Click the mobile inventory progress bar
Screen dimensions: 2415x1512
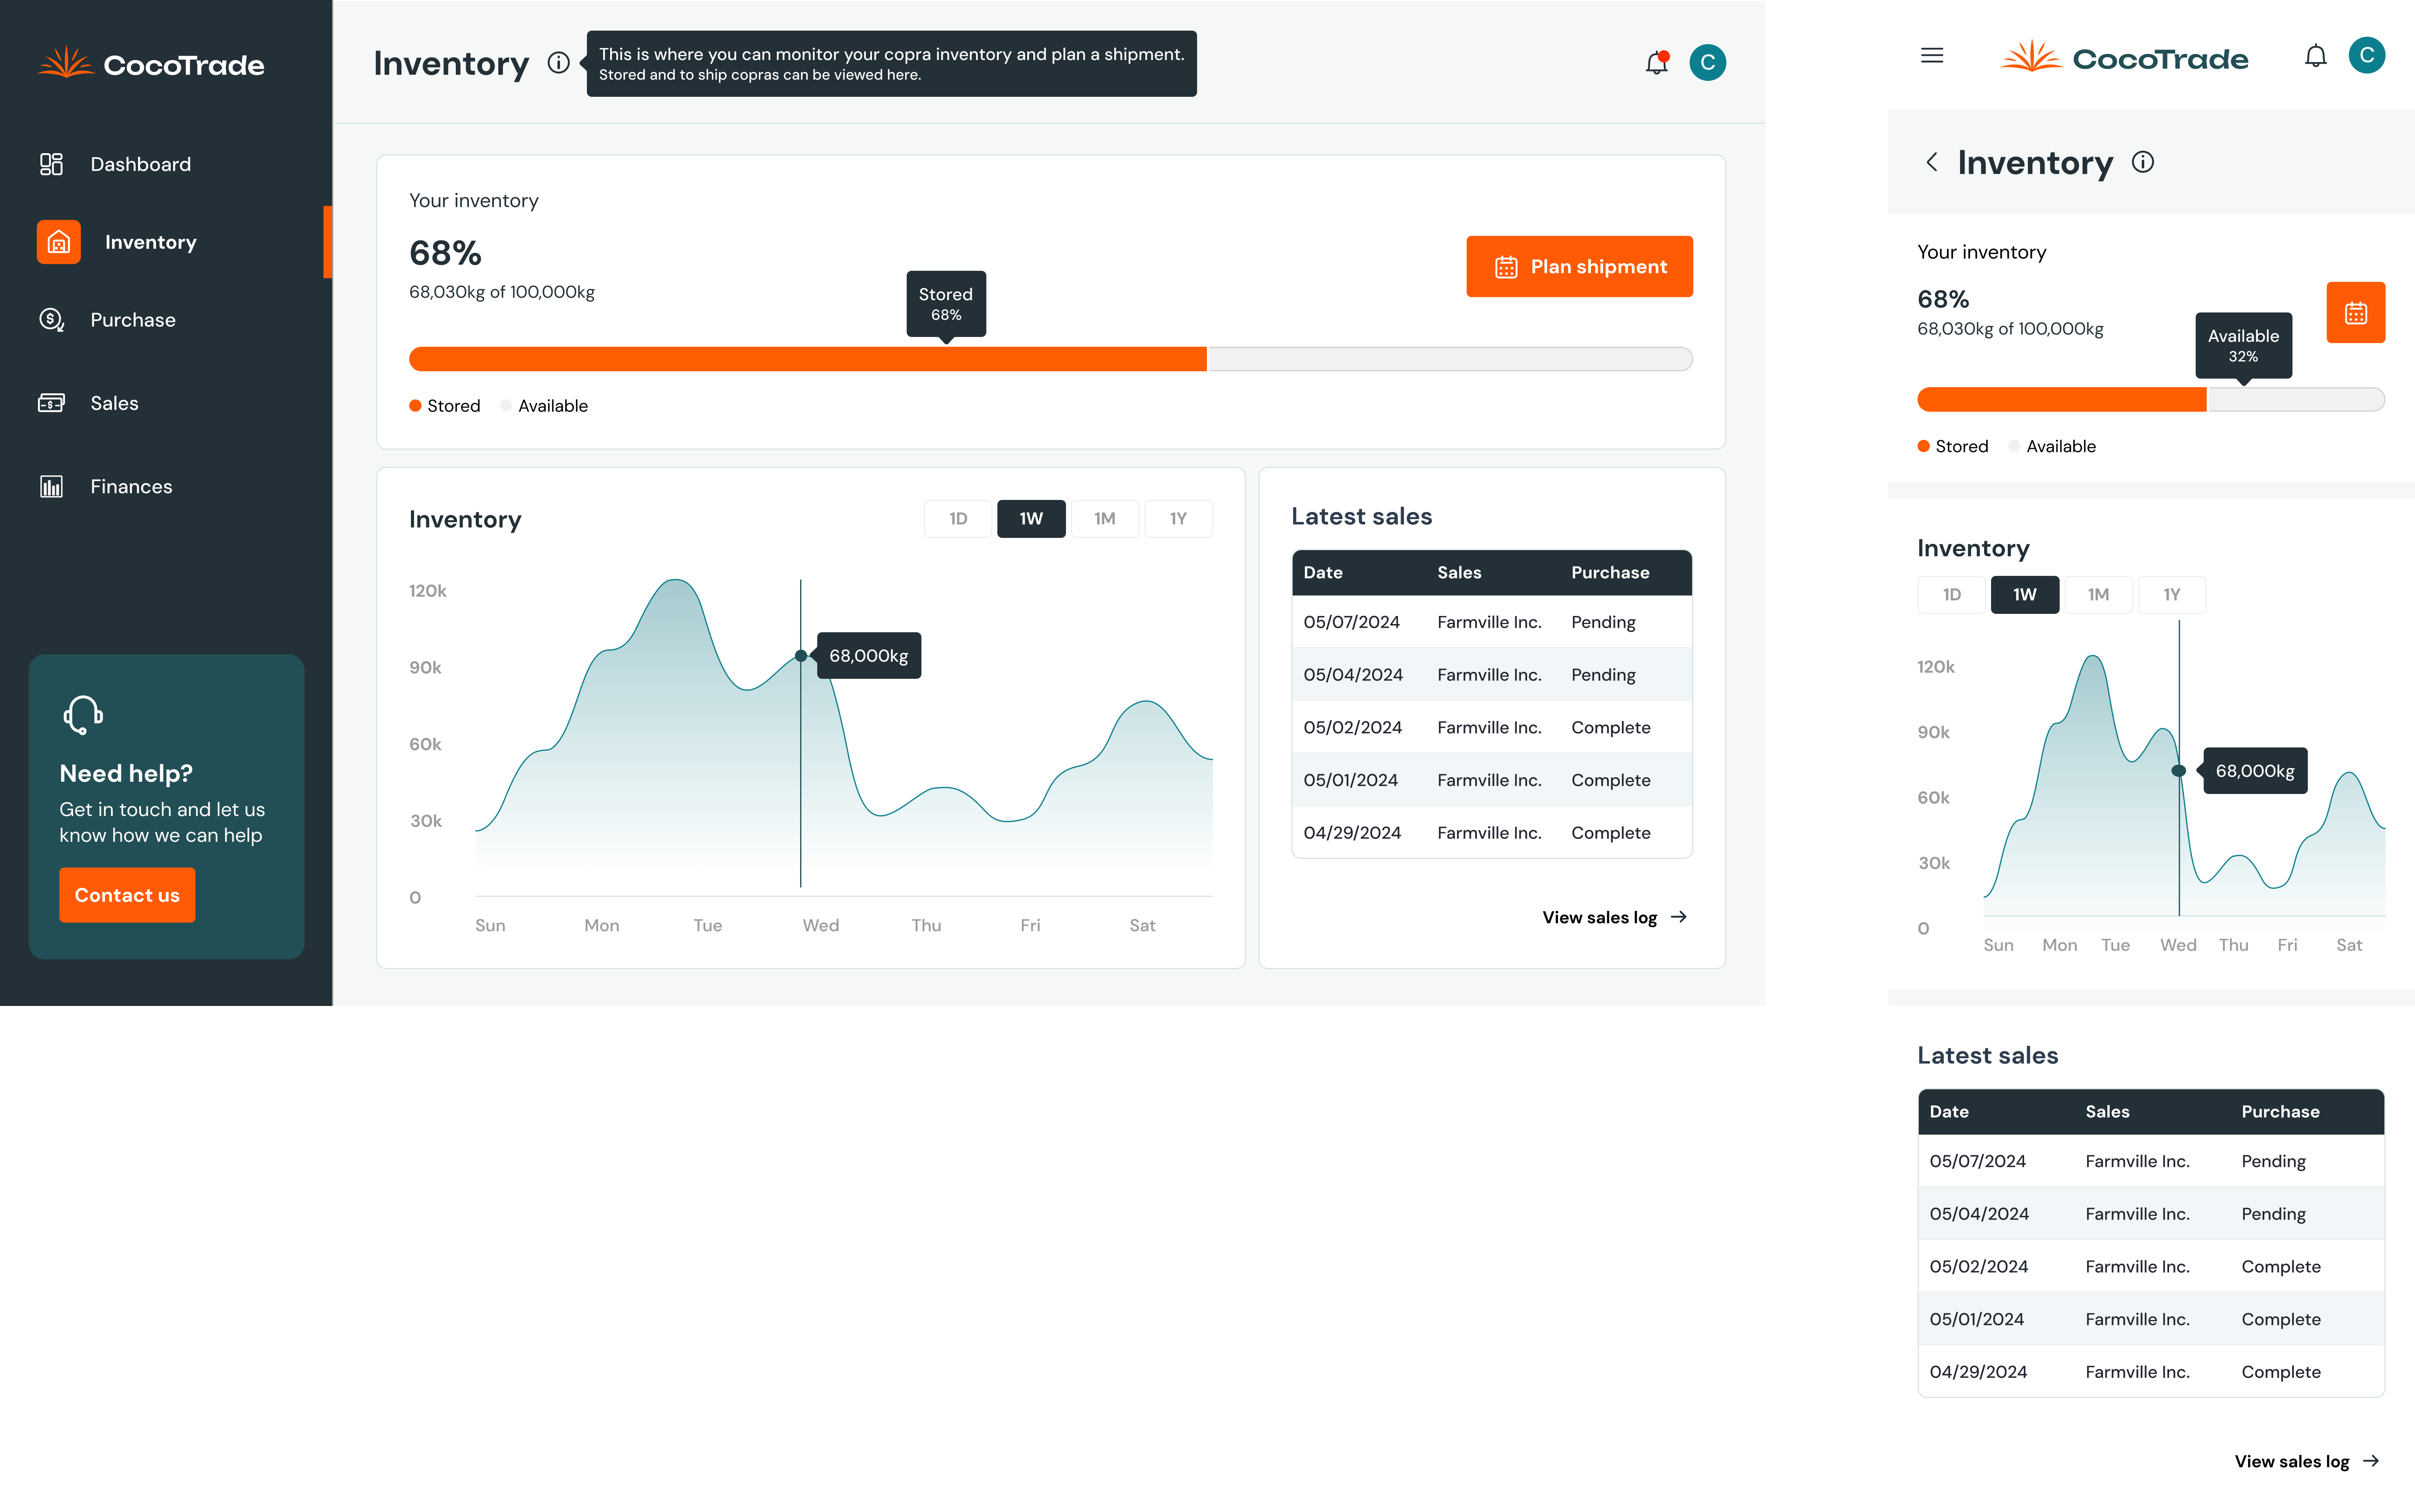click(2151, 400)
